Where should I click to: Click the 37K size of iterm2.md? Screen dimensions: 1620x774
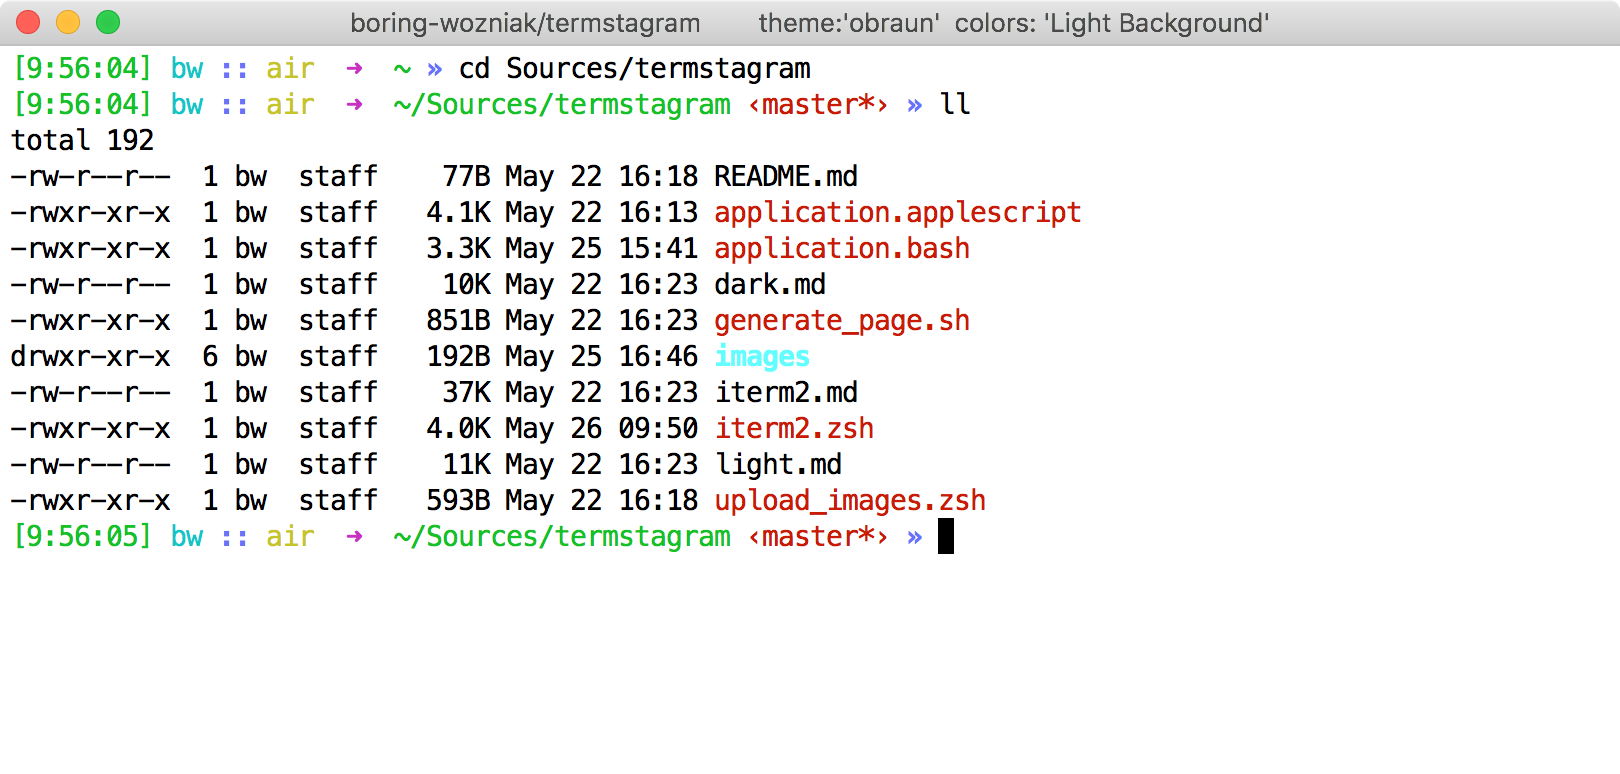[x=467, y=392]
